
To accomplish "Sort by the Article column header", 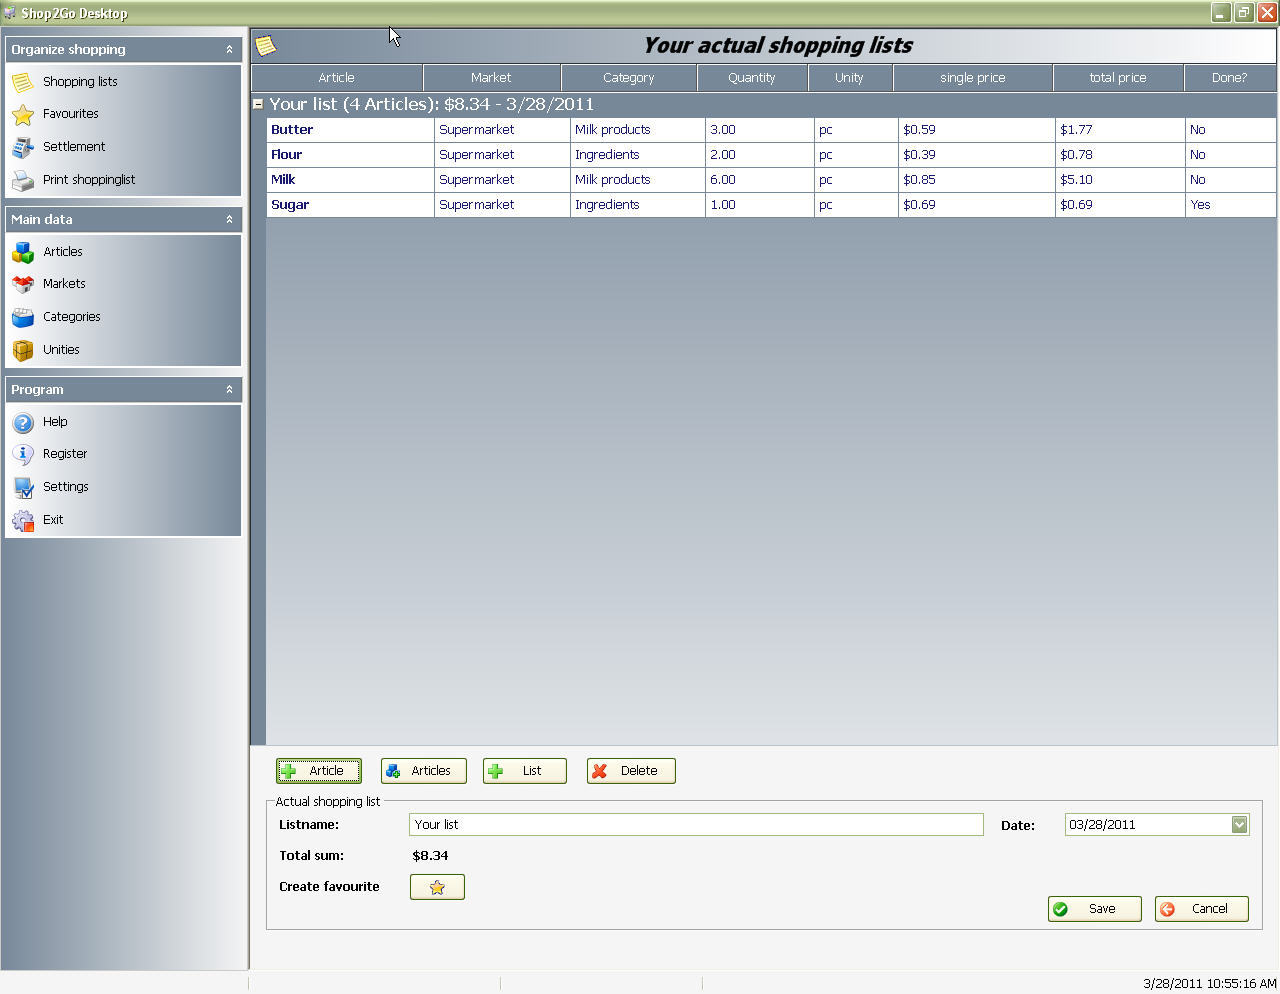I will (x=337, y=78).
